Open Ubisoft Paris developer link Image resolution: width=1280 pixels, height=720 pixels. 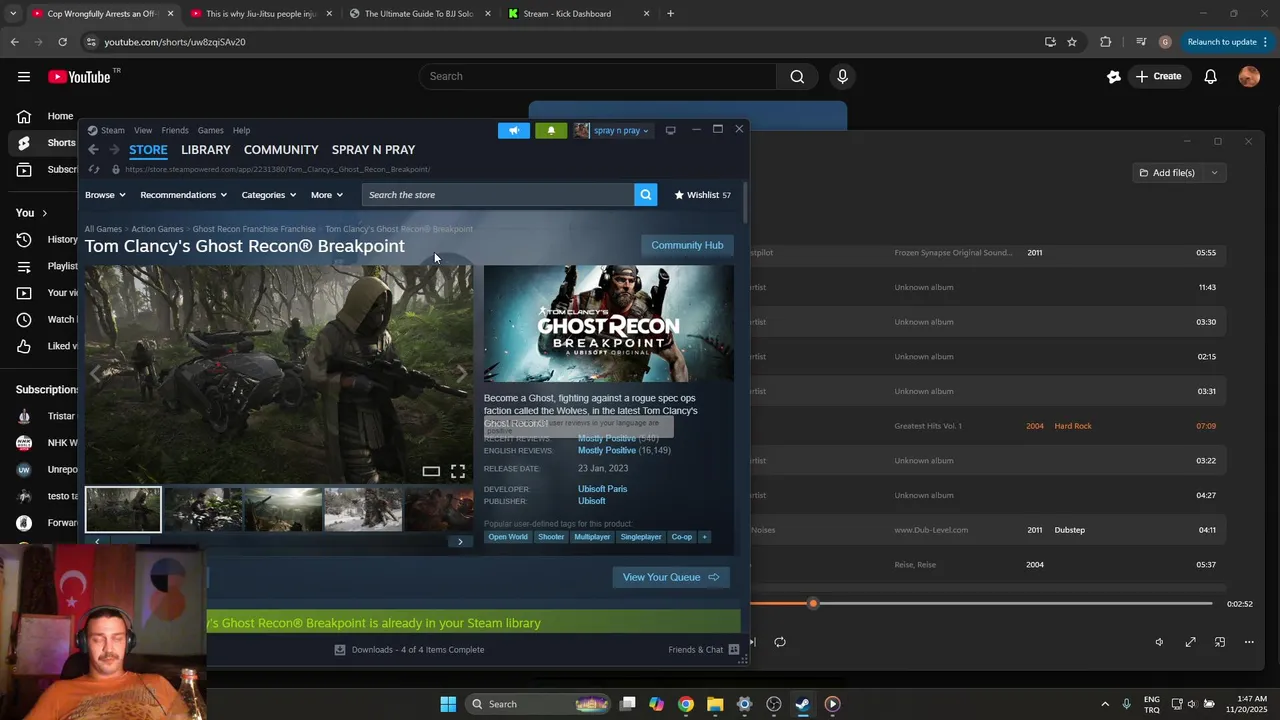click(x=602, y=489)
